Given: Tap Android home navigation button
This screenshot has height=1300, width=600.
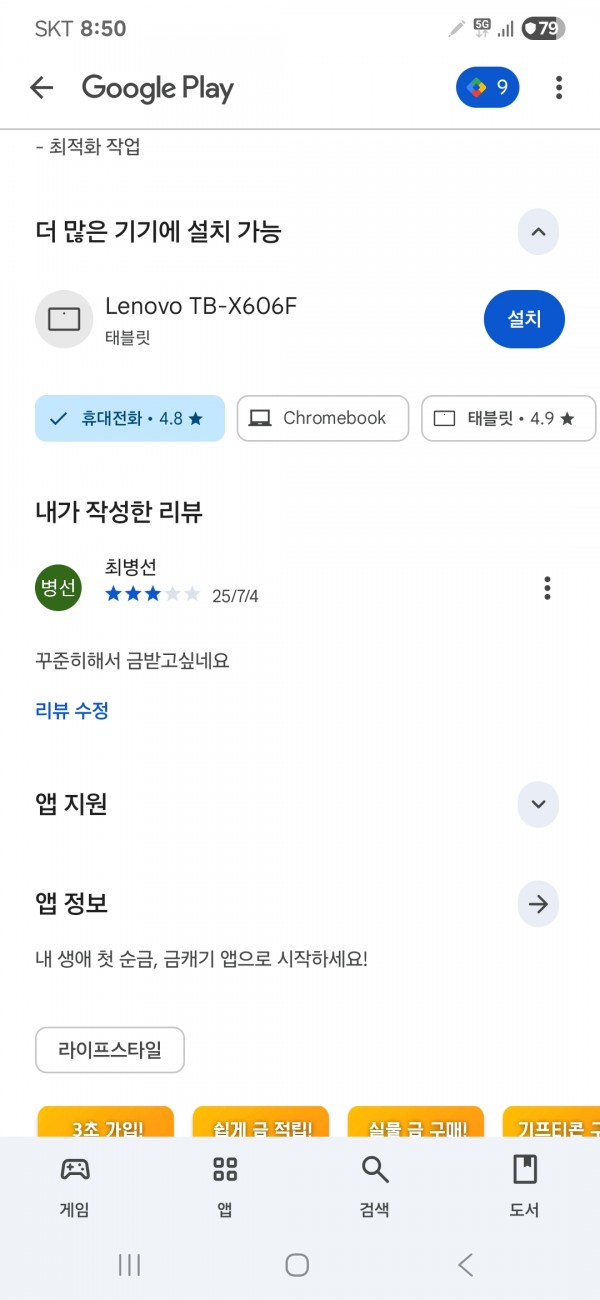Looking at the screenshot, I should coord(297,1265).
